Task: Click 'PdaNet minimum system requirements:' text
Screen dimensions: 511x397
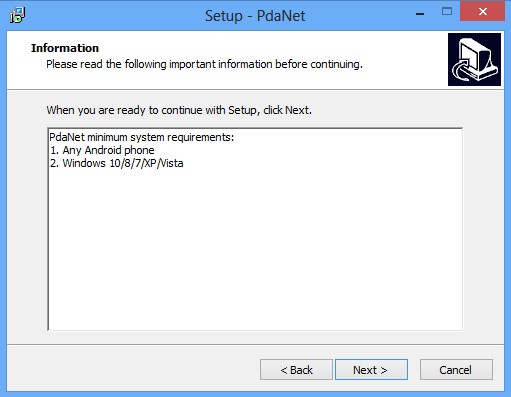Action: point(142,137)
